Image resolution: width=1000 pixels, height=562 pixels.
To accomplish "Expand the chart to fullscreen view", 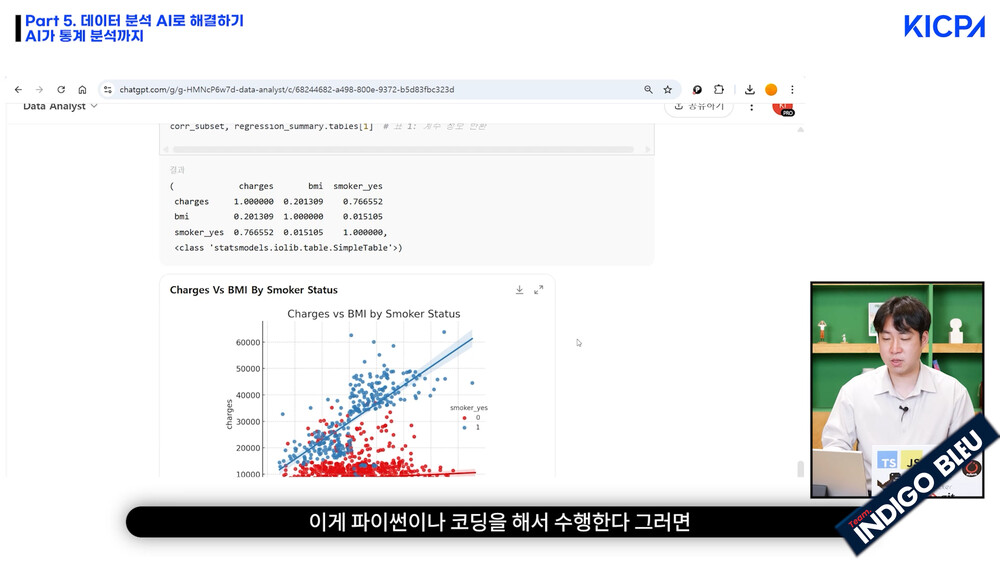I will [538, 290].
